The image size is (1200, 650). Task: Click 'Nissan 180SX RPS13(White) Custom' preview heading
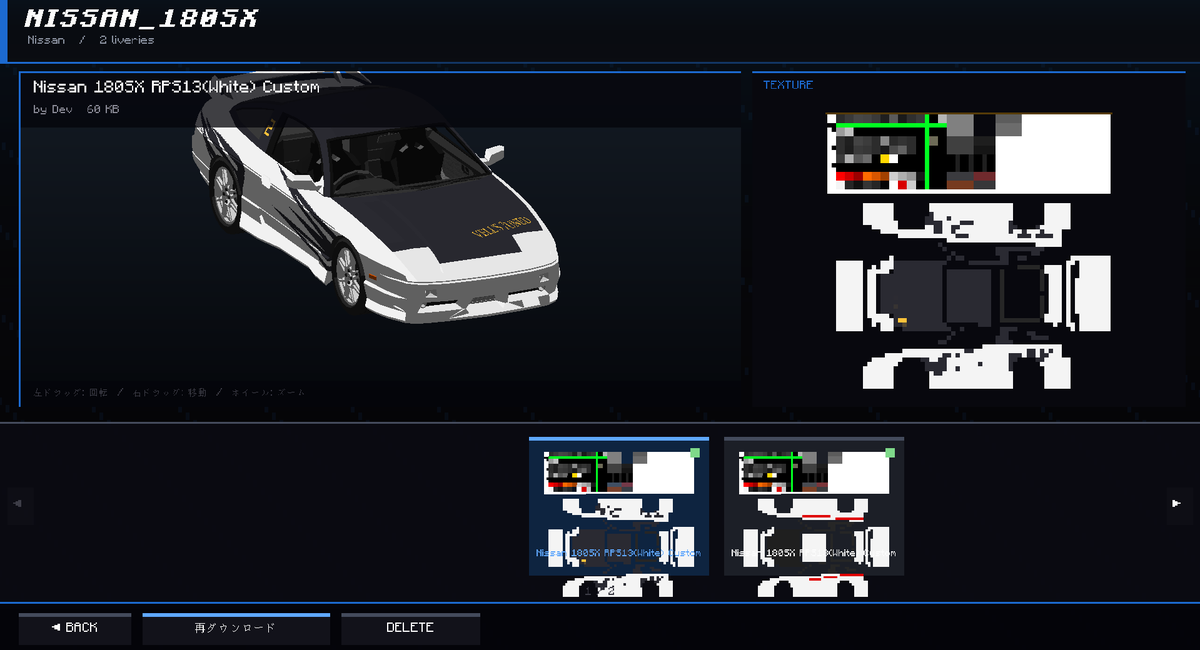tap(176, 87)
